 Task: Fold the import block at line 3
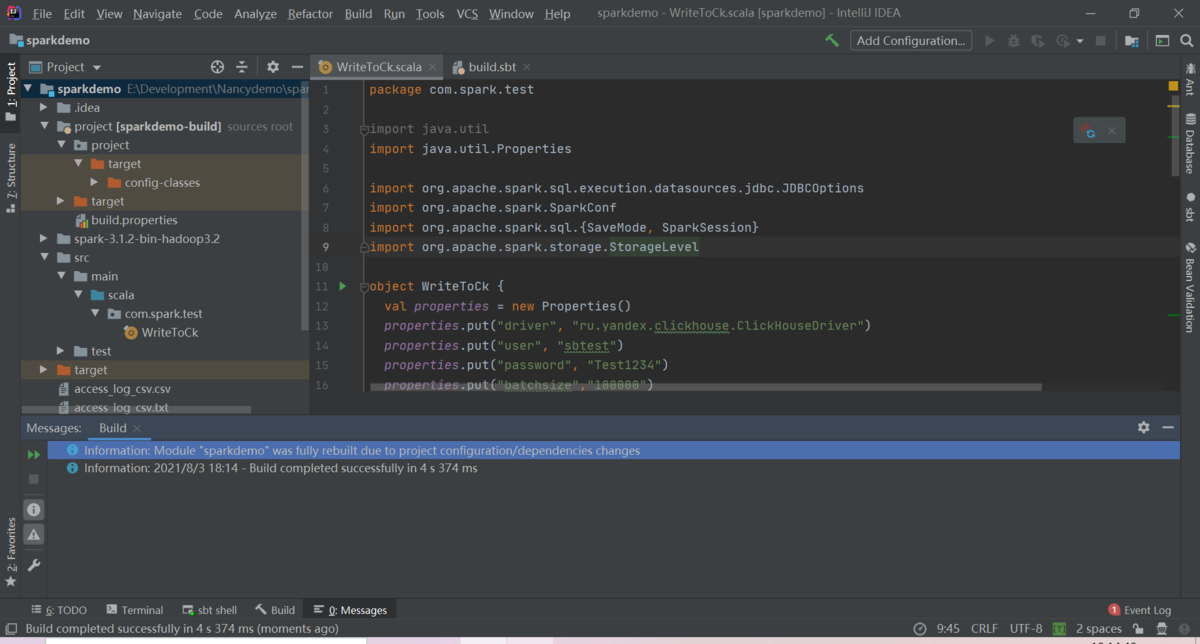[365, 129]
